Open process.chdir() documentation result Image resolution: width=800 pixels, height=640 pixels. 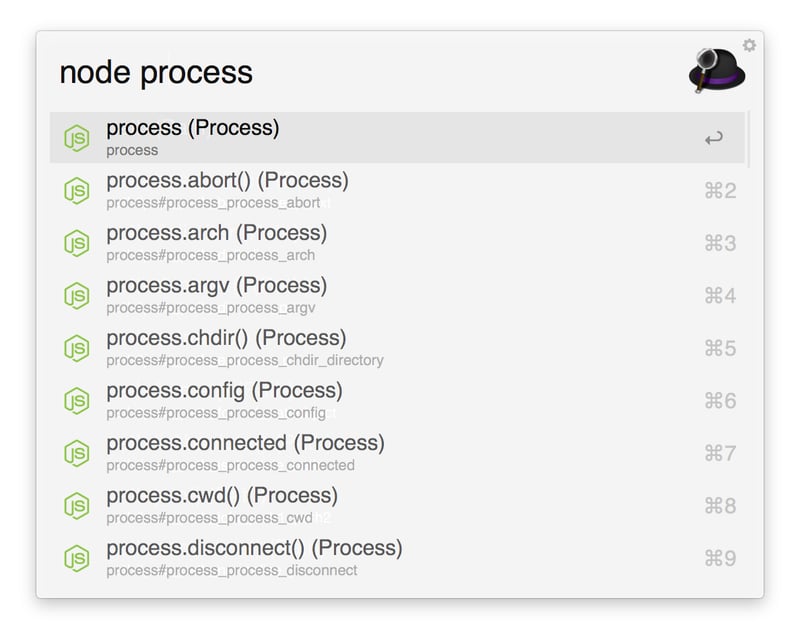point(226,338)
